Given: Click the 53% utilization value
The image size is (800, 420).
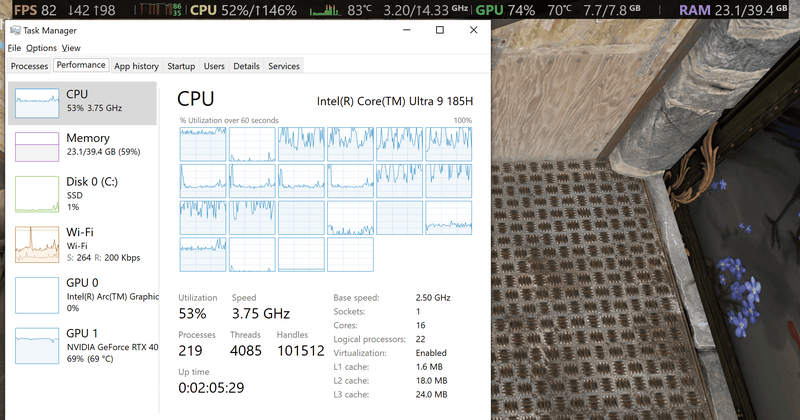Looking at the screenshot, I should pyautogui.click(x=192, y=313).
